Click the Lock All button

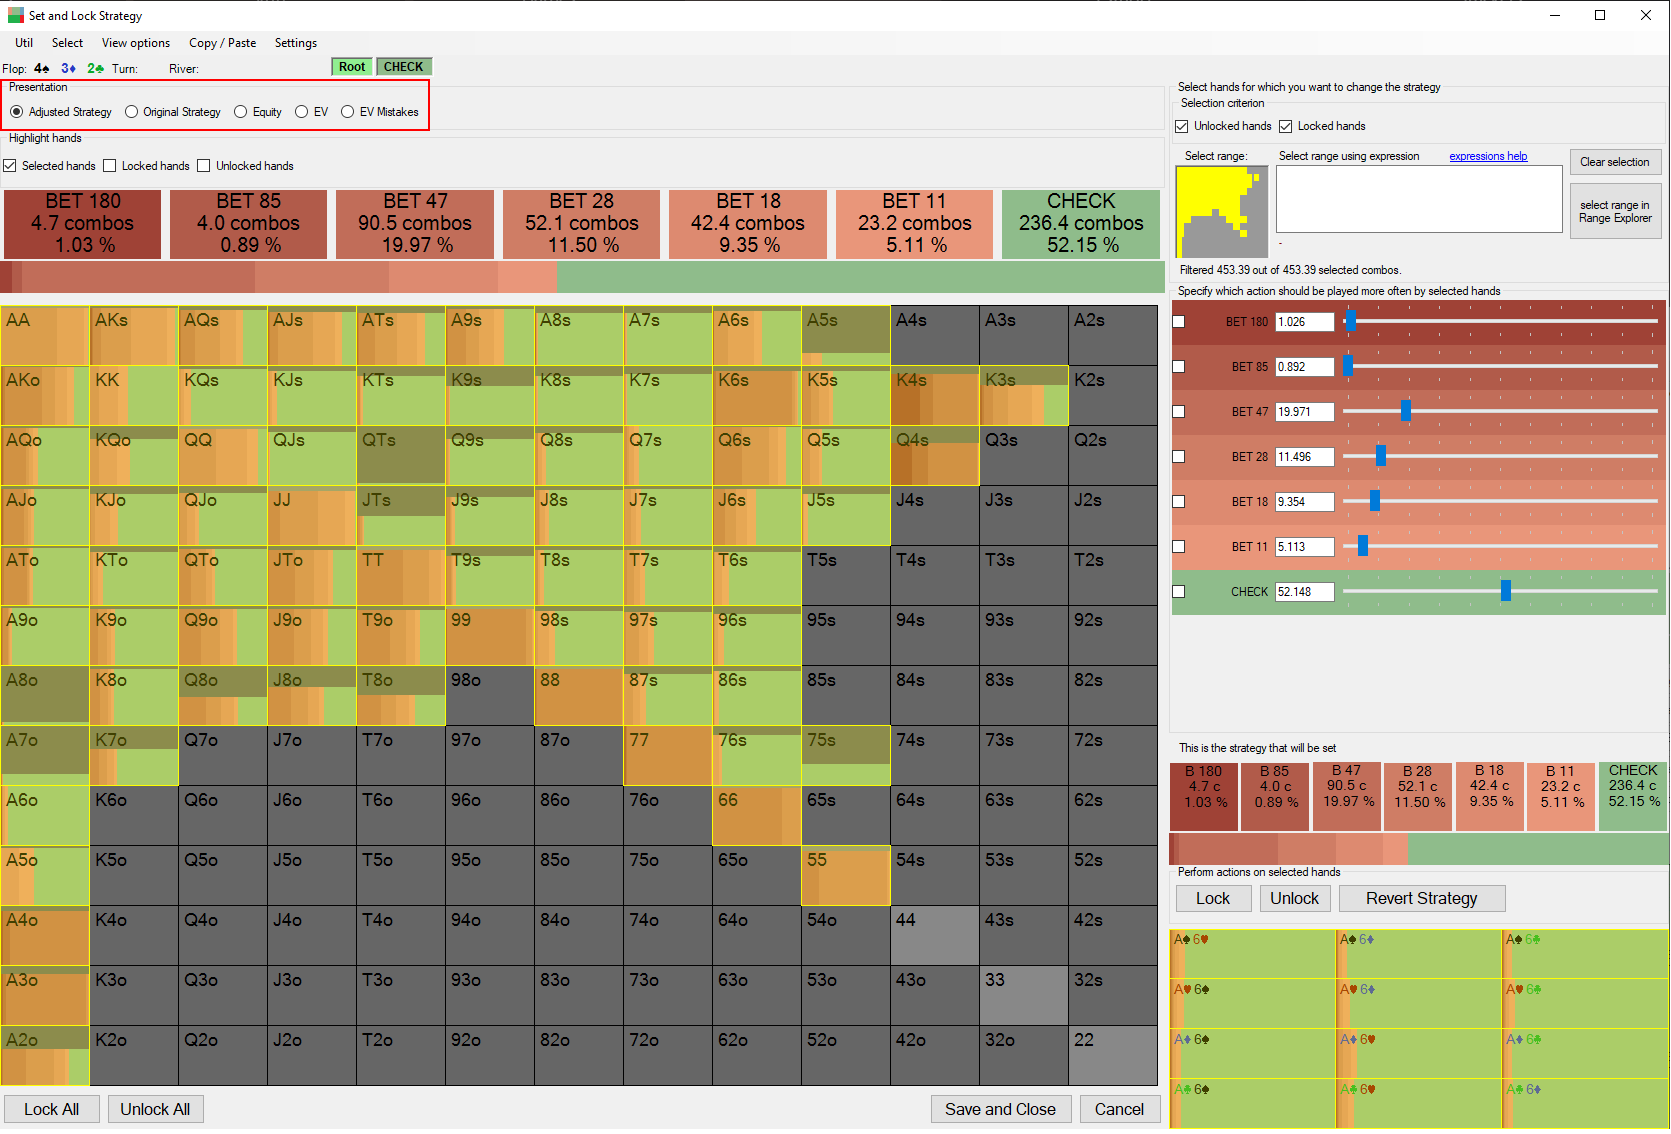click(x=52, y=1109)
